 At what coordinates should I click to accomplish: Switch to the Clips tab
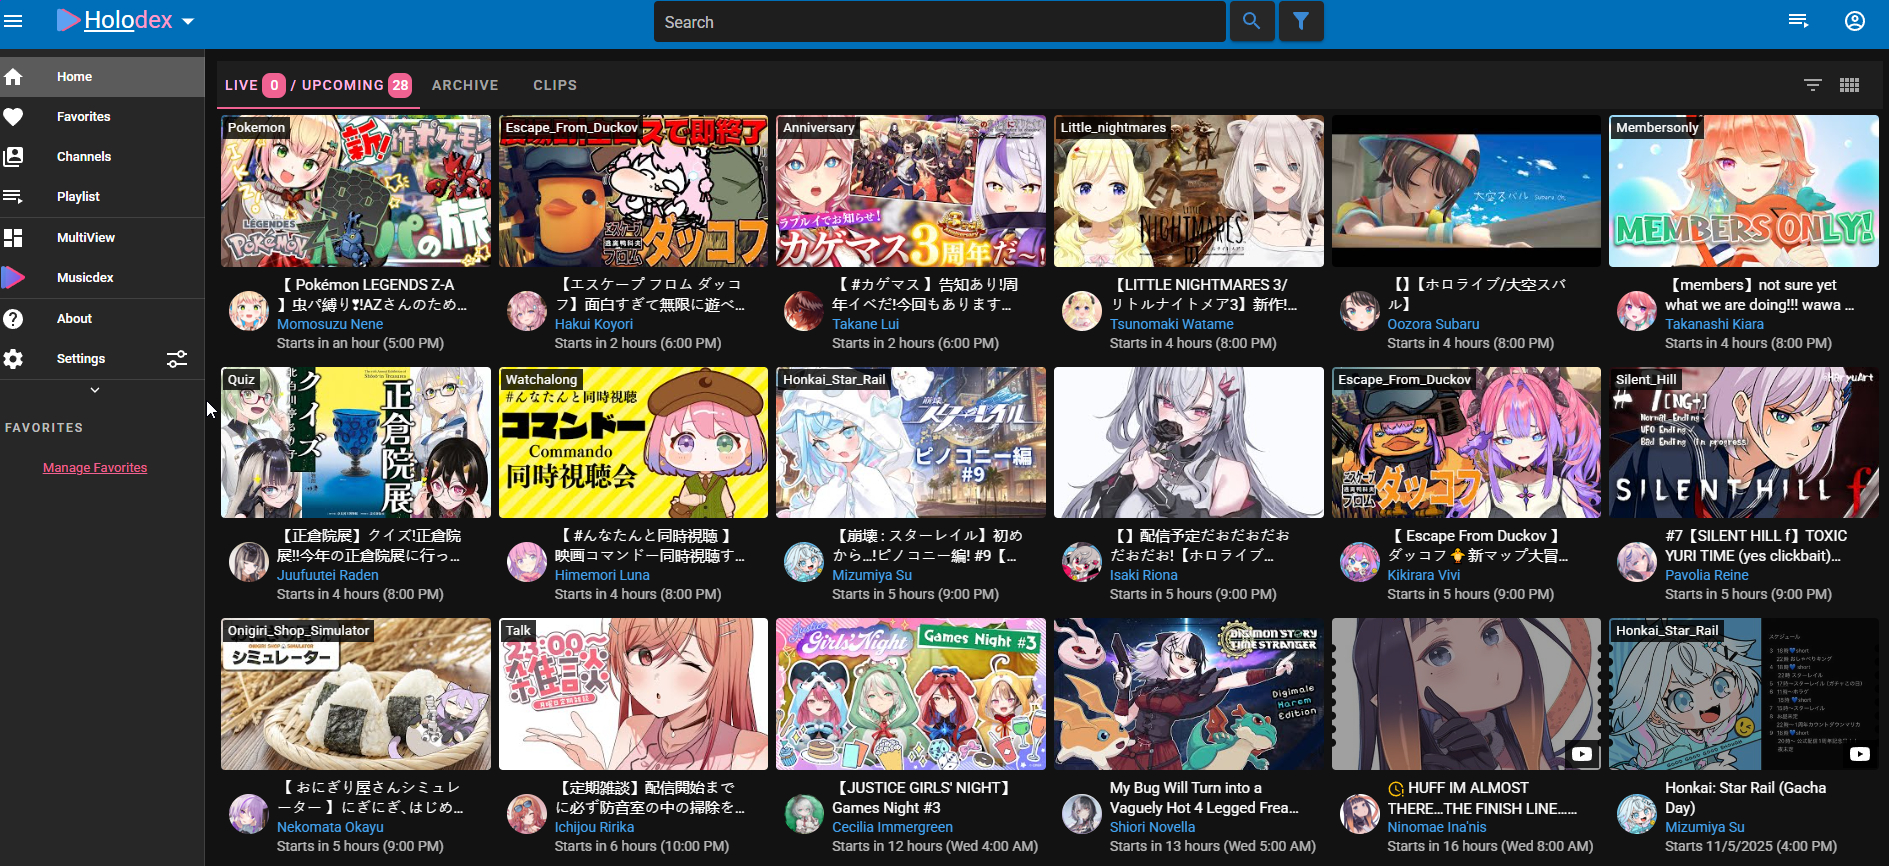(x=555, y=85)
